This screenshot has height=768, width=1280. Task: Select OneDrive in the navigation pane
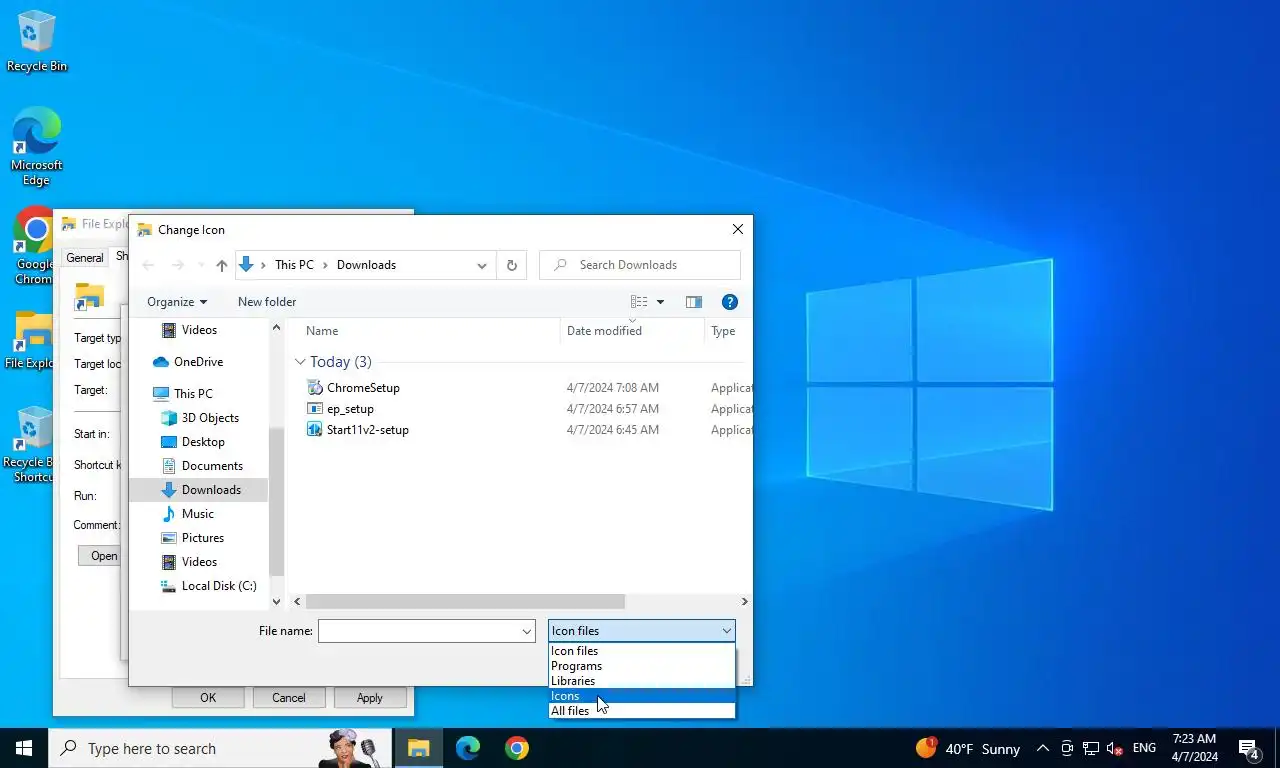tap(198, 362)
